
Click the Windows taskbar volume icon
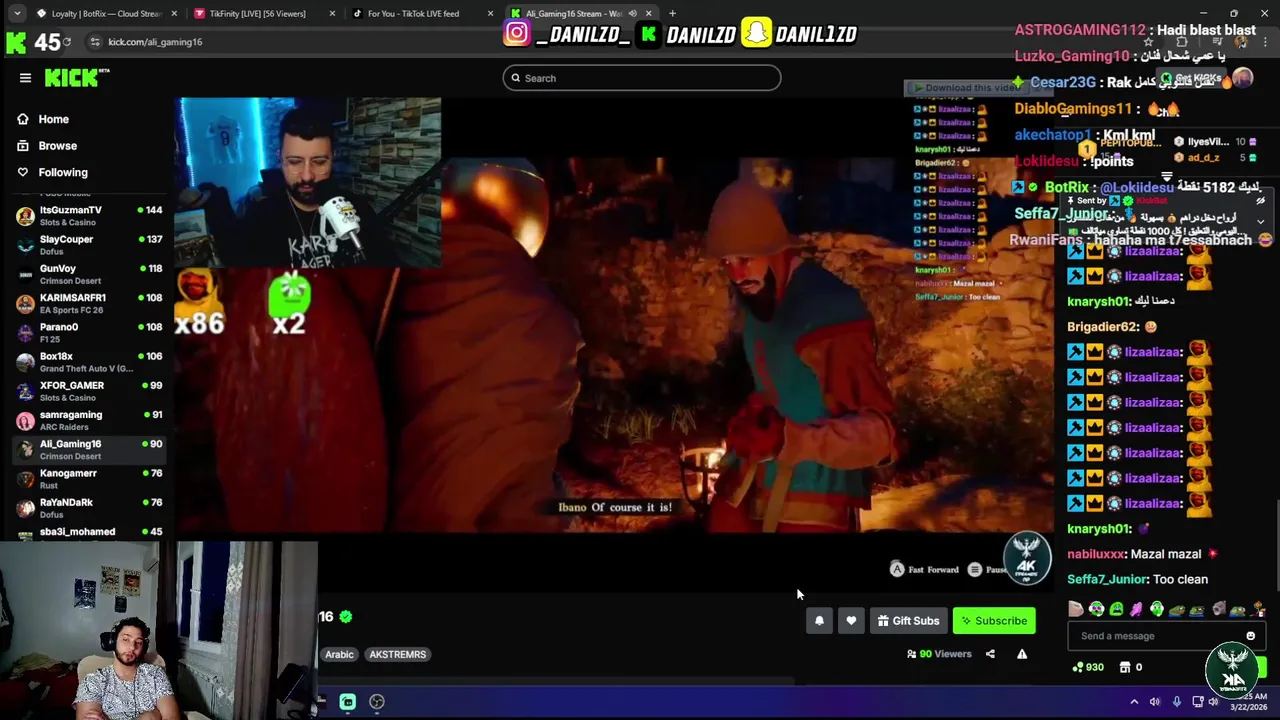coord(1155,702)
